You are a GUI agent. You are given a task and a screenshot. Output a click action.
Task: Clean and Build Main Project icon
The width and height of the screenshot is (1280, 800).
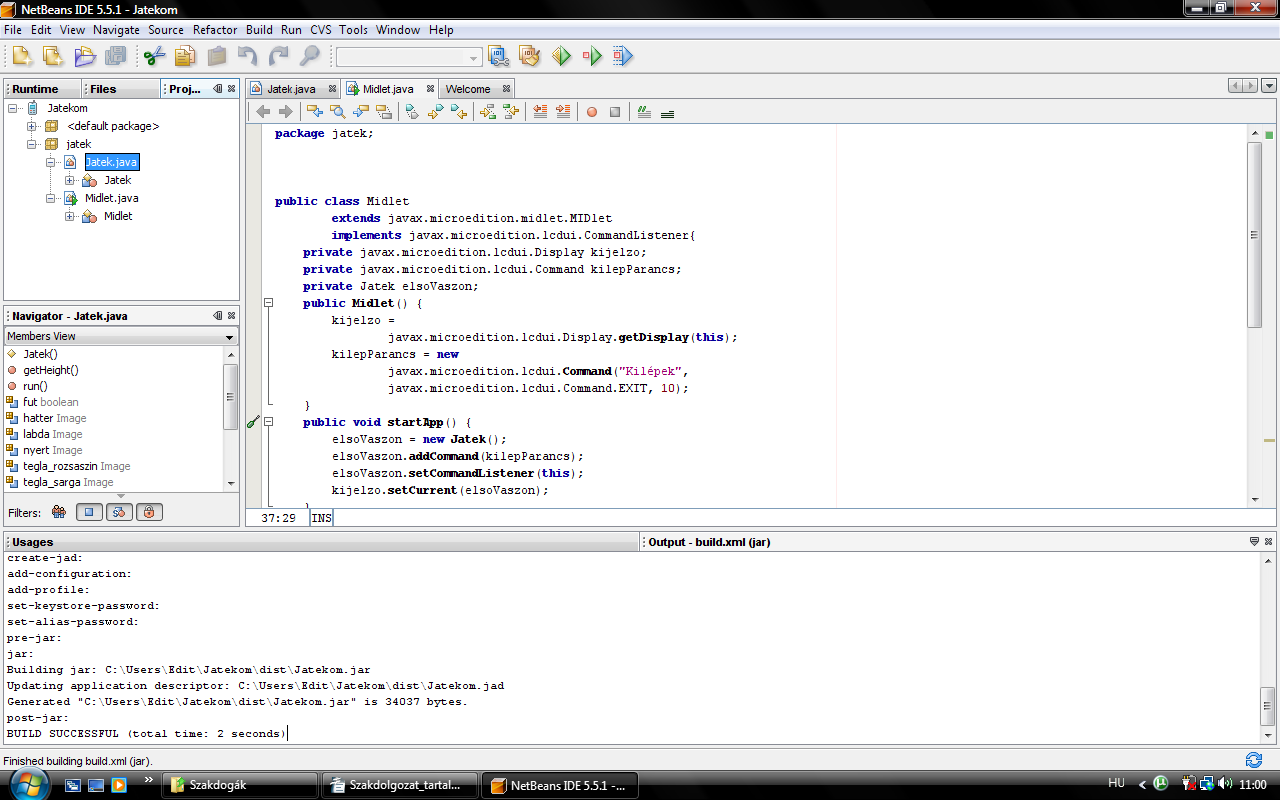[530, 57]
